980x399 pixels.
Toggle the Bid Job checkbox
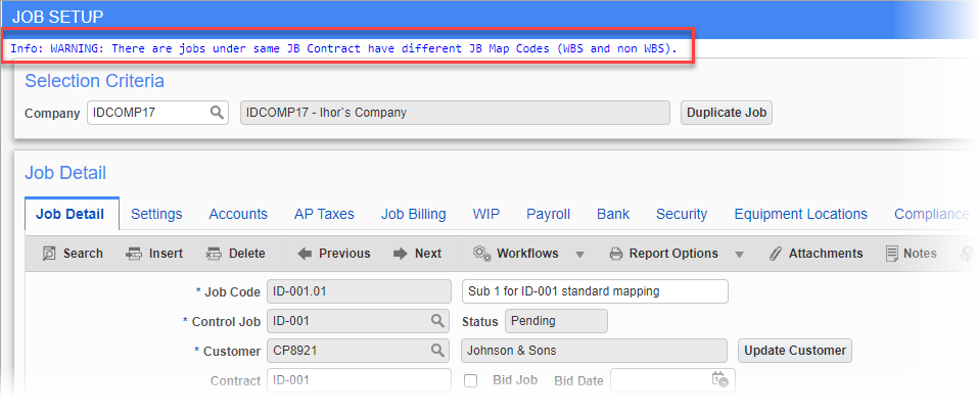471,380
